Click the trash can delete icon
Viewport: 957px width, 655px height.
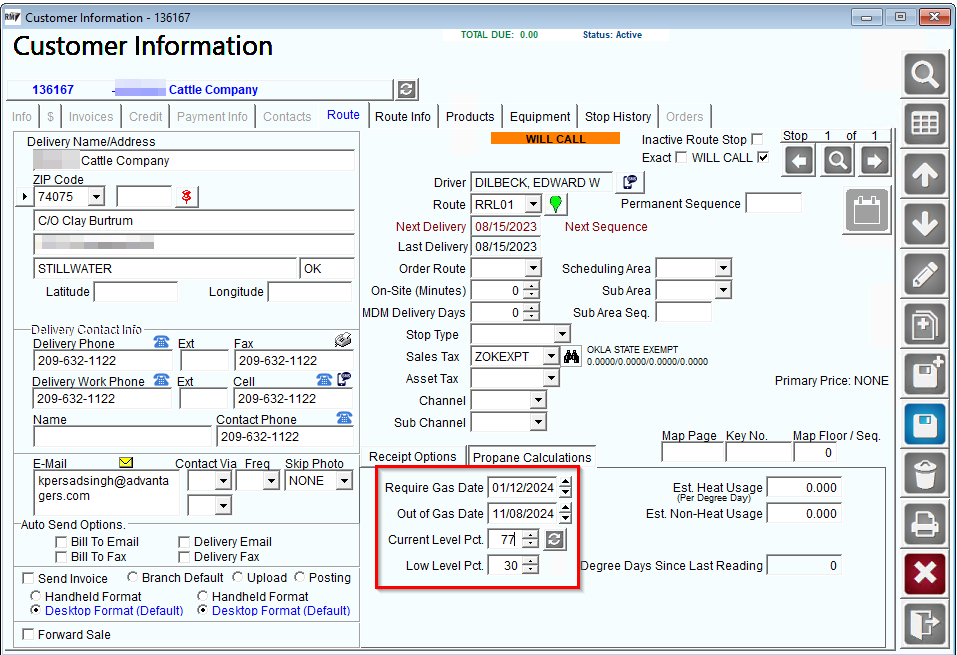coord(925,474)
